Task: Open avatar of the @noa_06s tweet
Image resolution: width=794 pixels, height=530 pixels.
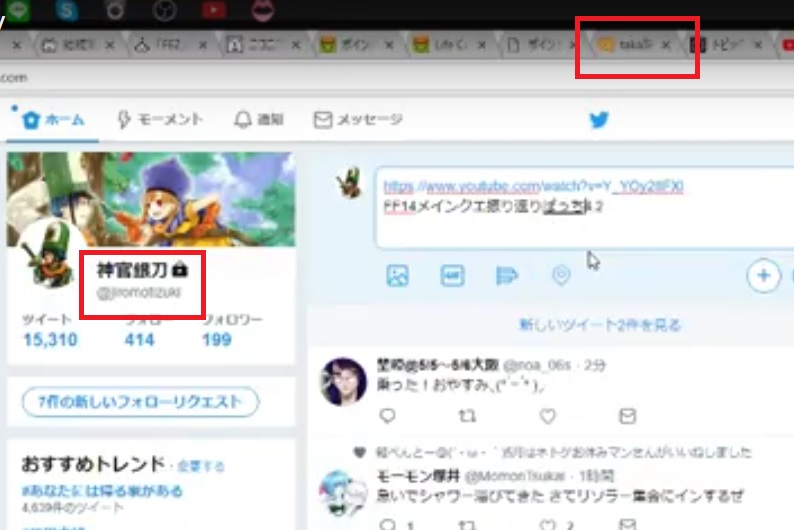Action: click(344, 382)
